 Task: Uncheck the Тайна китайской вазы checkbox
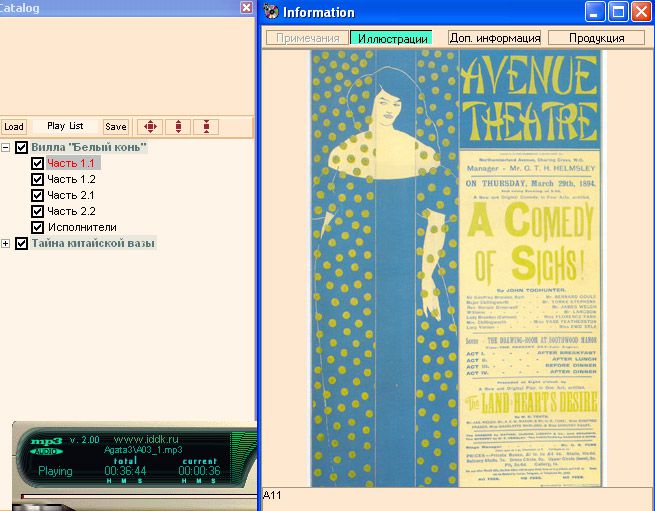[x=21, y=243]
